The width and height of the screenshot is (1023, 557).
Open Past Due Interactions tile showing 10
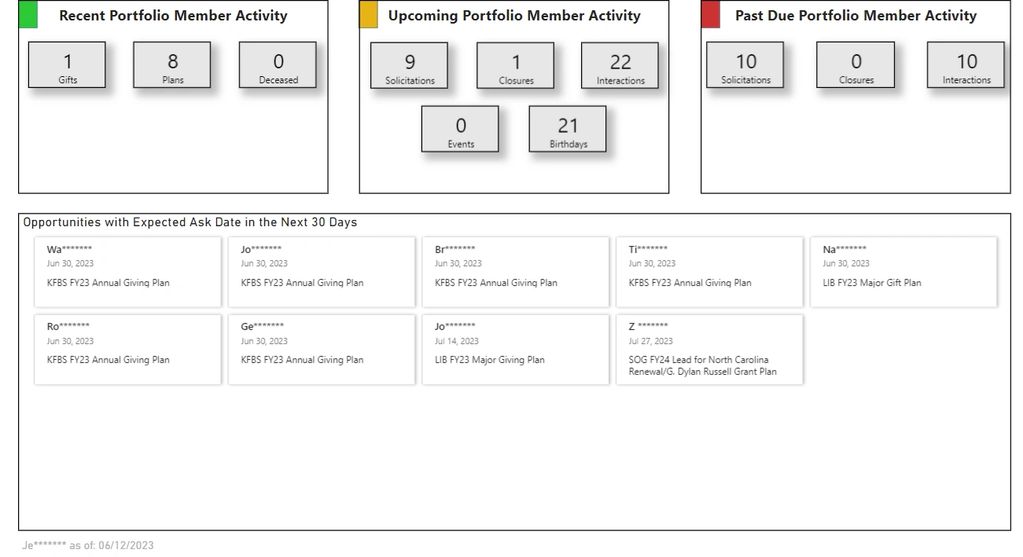[x=966, y=67]
